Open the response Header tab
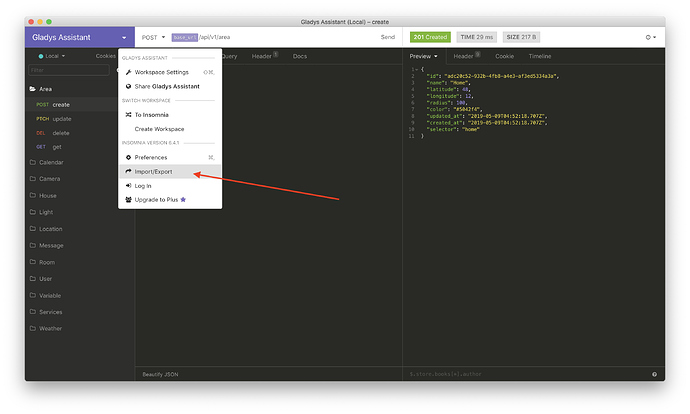 point(466,56)
